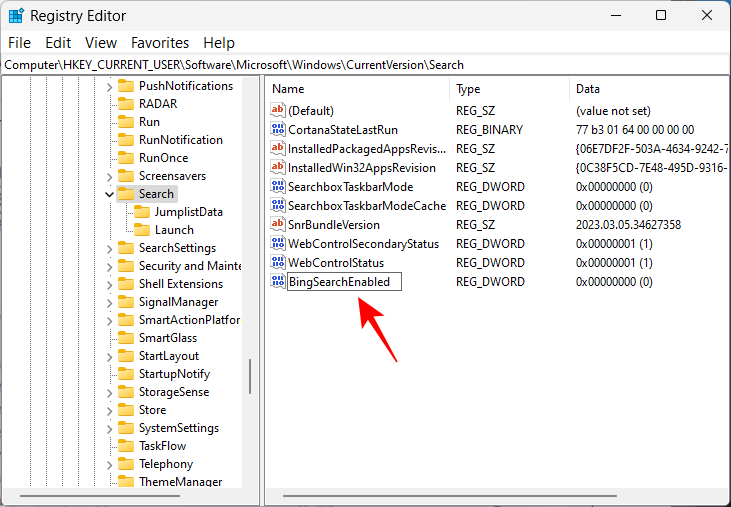Click the (Default) string value icon

pyautogui.click(x=278, y=111)
